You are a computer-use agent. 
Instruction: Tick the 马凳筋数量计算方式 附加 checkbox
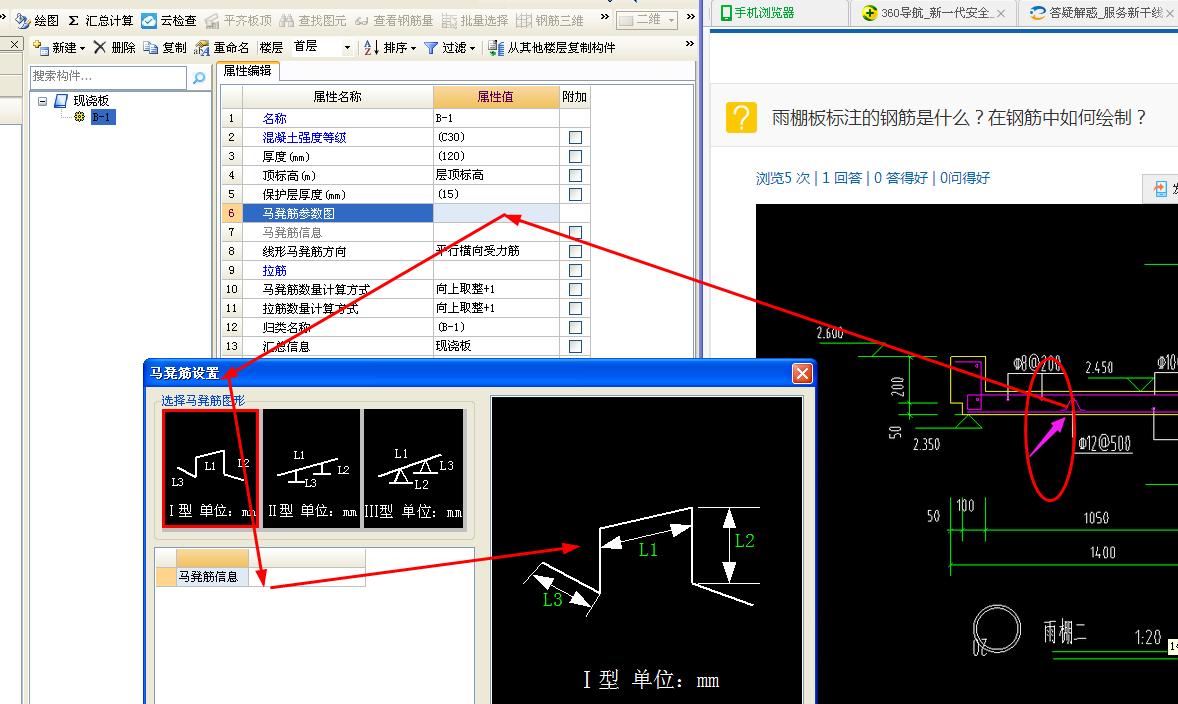[575, 289]
